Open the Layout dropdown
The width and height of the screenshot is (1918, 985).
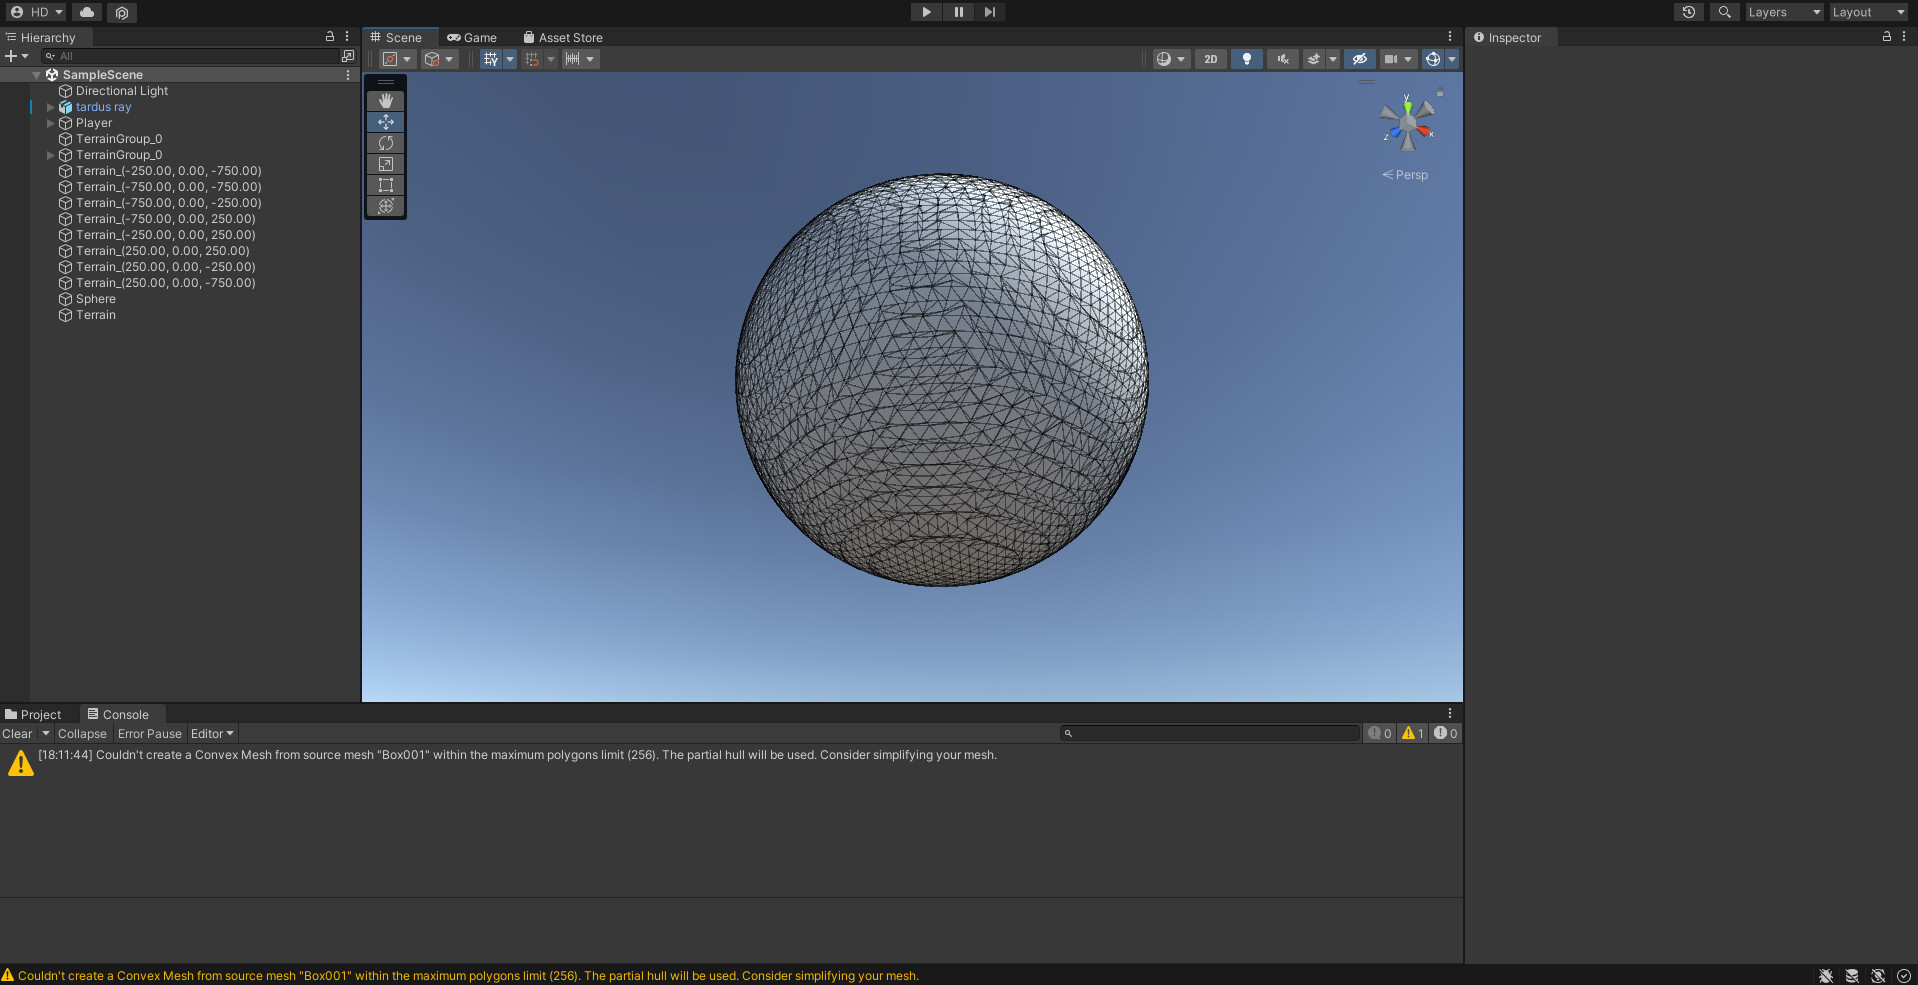point(1867,12)
